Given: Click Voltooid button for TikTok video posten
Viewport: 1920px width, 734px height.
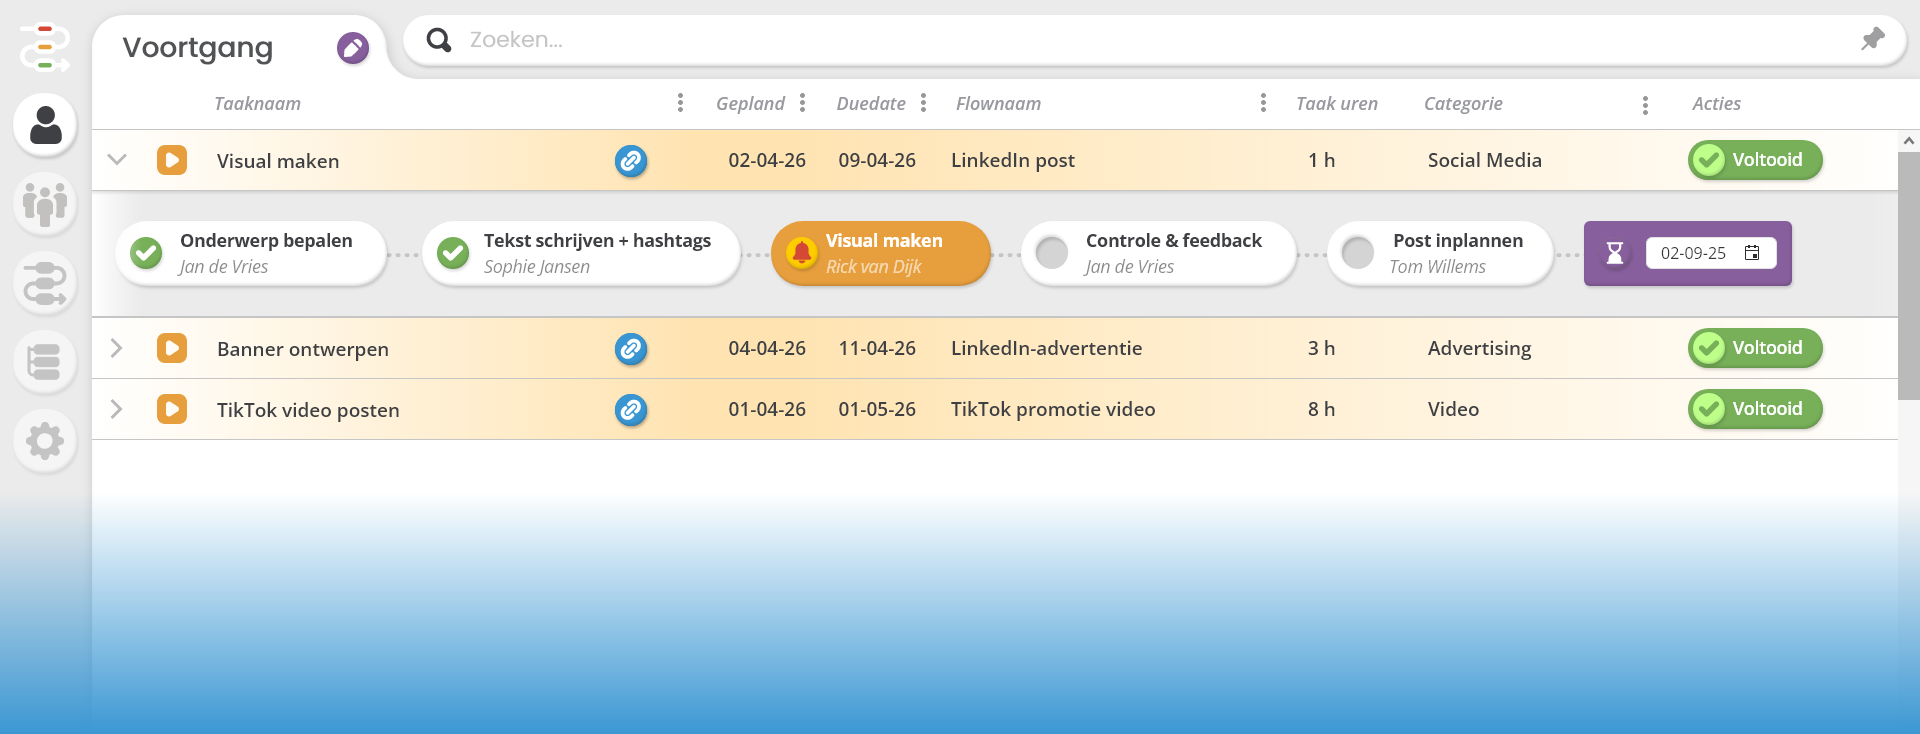Looking at the screenshot, I should click(x=1755, y=409).
